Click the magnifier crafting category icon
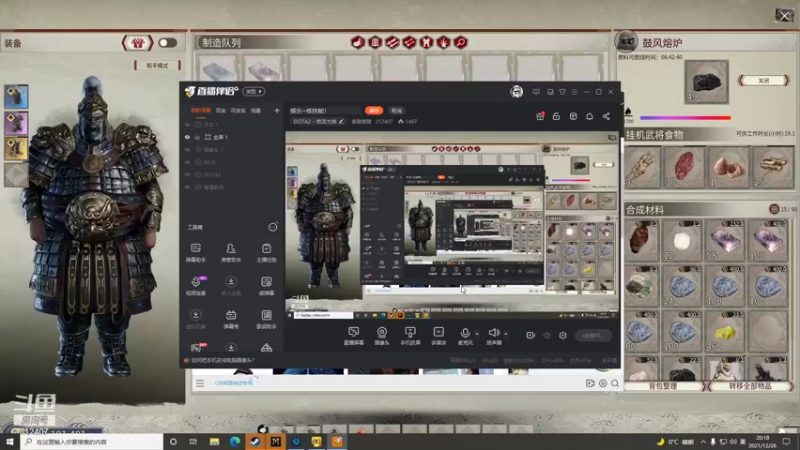The image size is (800, 450). pos(461,42)
